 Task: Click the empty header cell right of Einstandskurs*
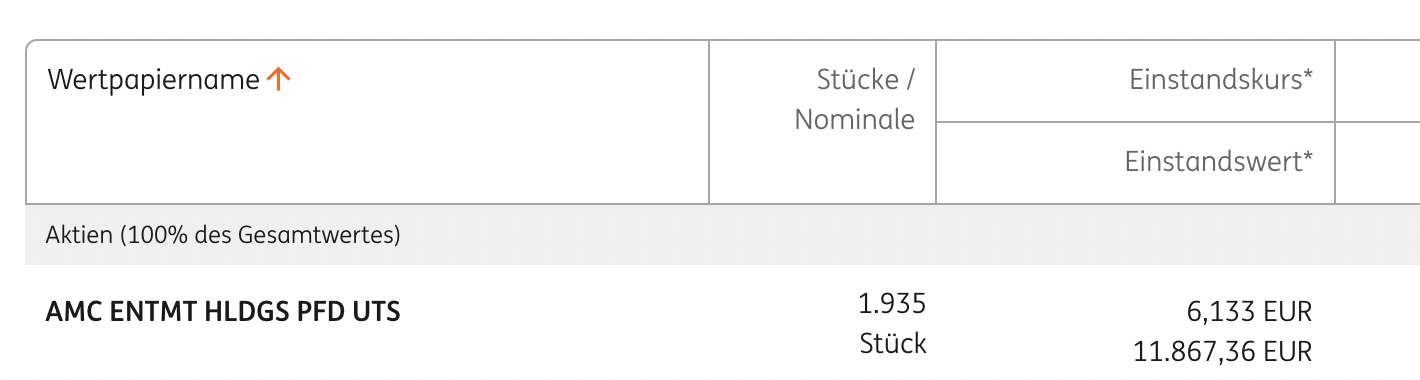tap(1378, 81)
